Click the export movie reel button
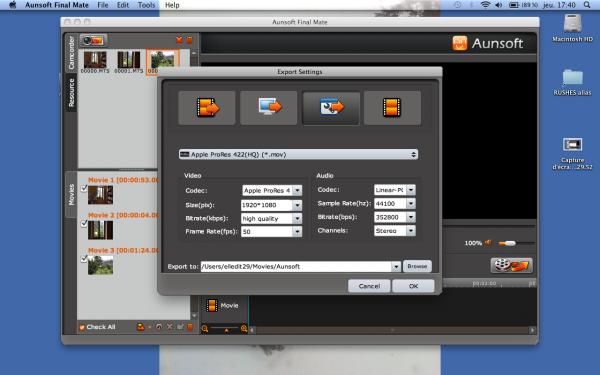This screenshot has width=600, height=375. pyautogui.click(x=511, y=265)
